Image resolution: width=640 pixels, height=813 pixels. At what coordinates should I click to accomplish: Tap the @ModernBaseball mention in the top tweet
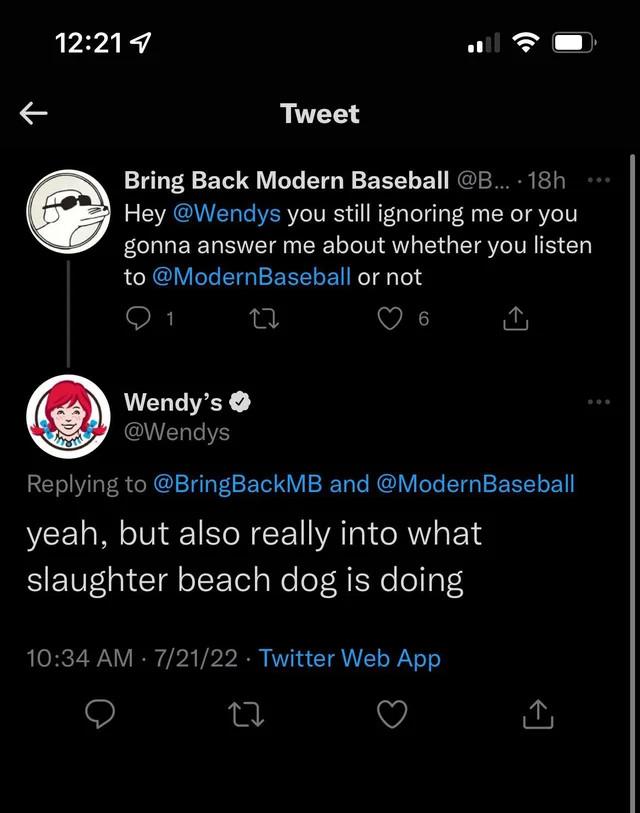(x=251, y=277)
